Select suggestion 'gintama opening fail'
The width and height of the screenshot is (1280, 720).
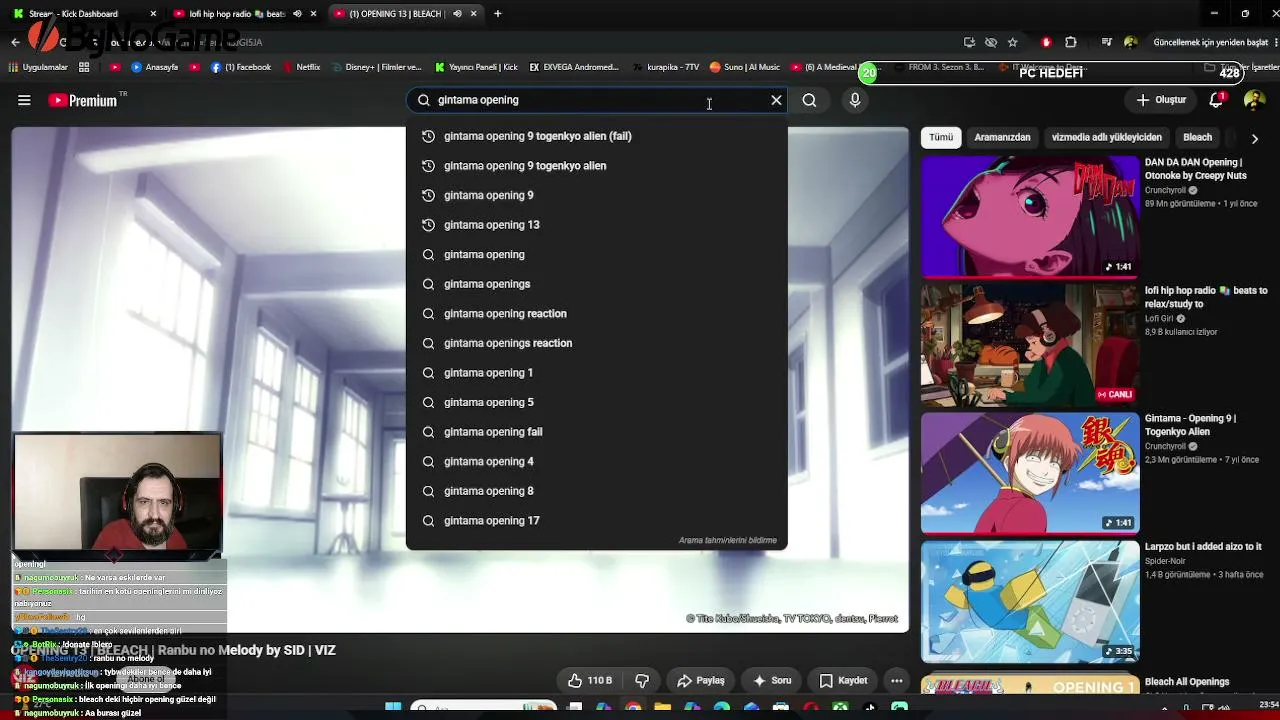[597, 432]
